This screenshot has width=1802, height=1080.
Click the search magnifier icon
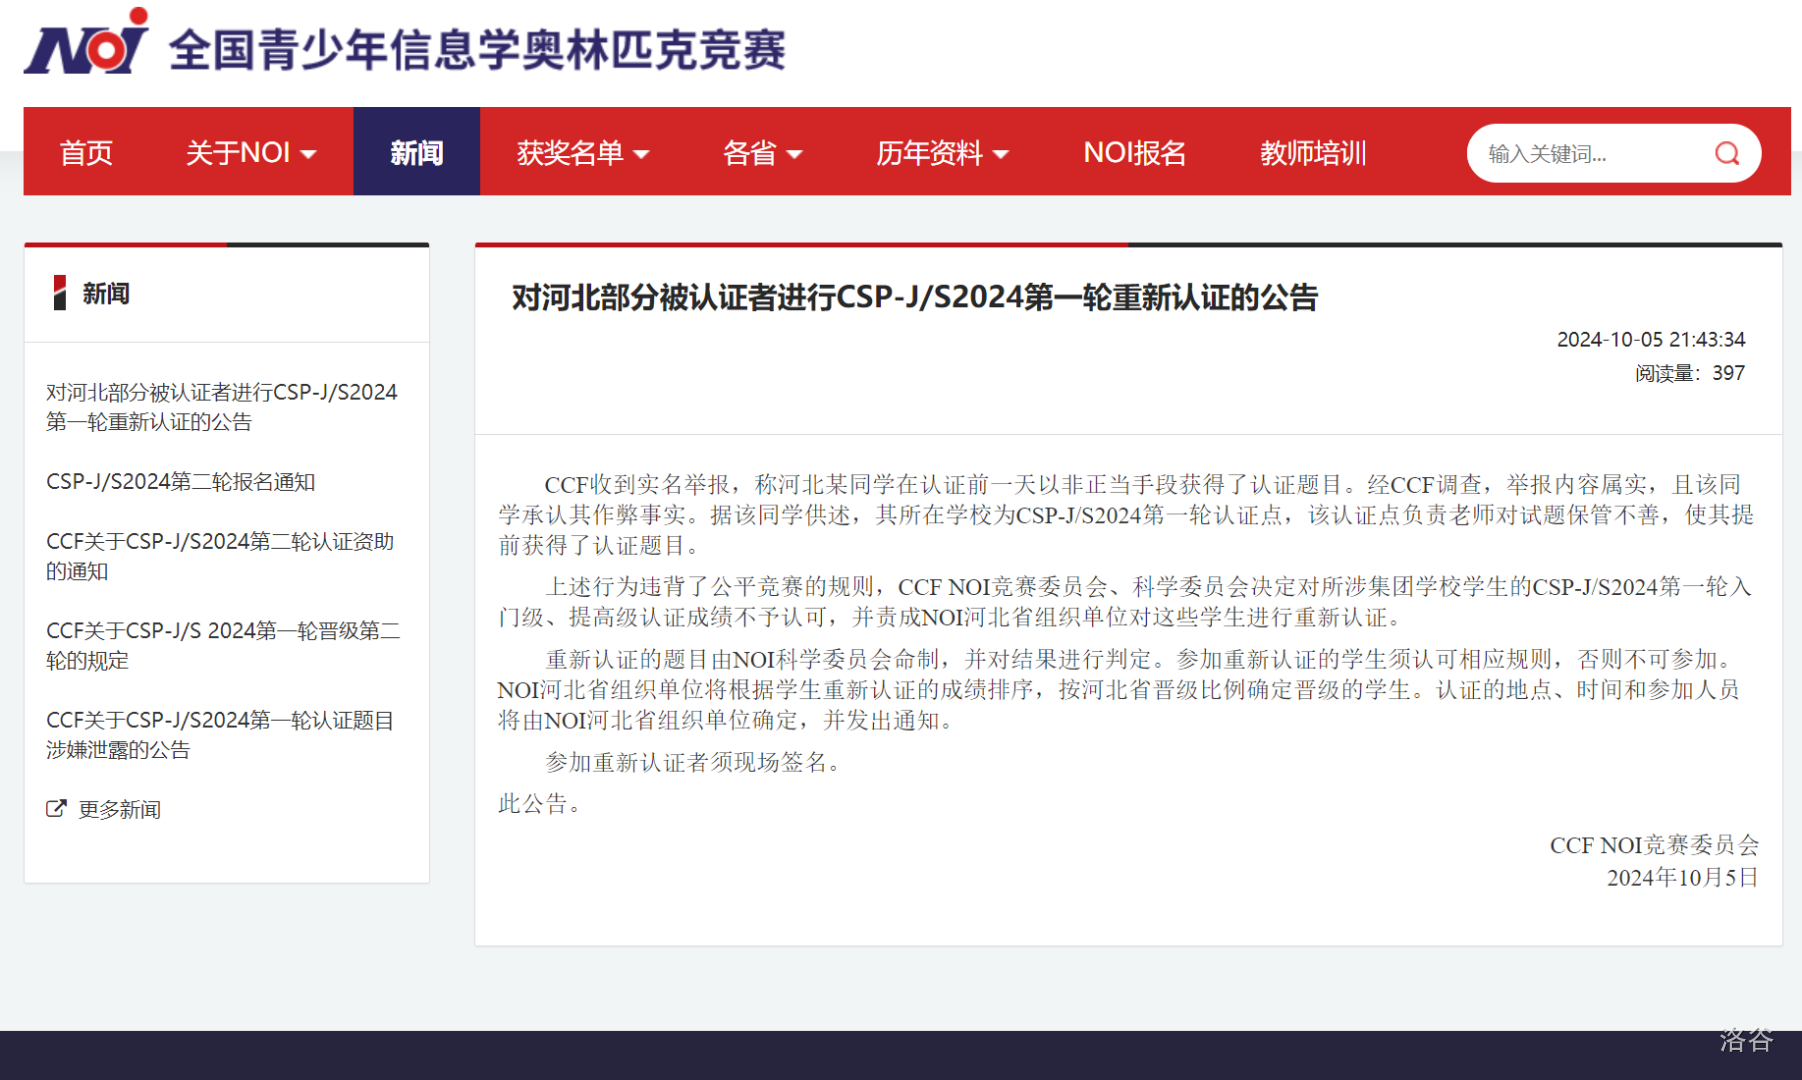1727,153
